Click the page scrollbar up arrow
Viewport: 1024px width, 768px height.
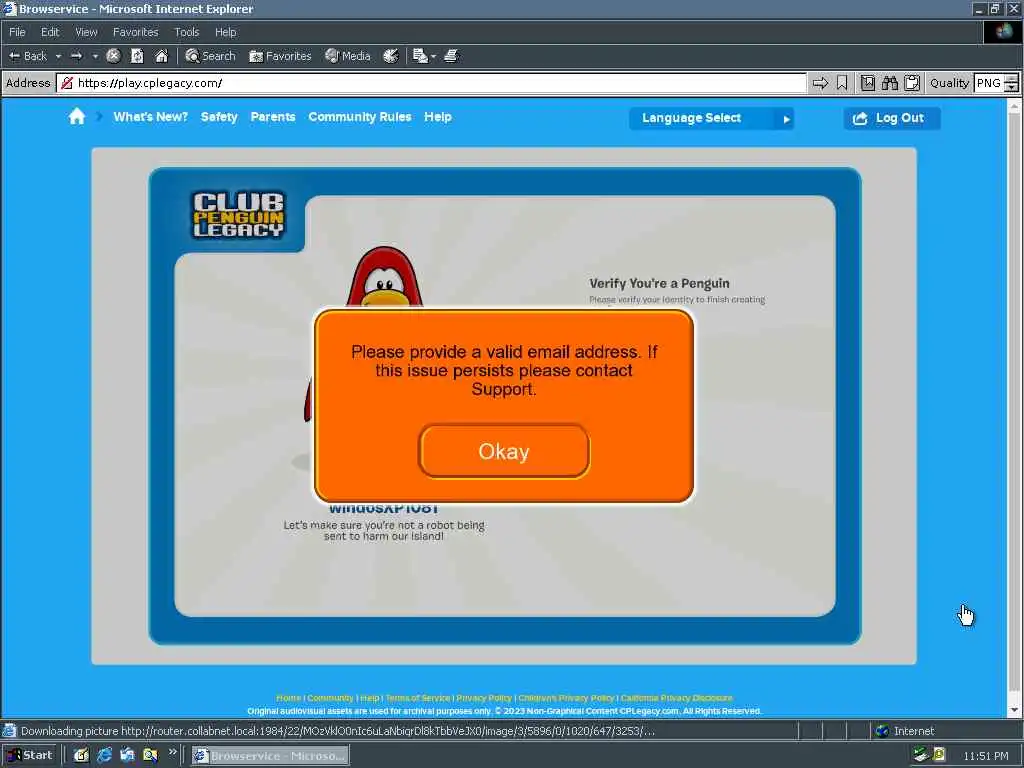tap(1014, 105)
